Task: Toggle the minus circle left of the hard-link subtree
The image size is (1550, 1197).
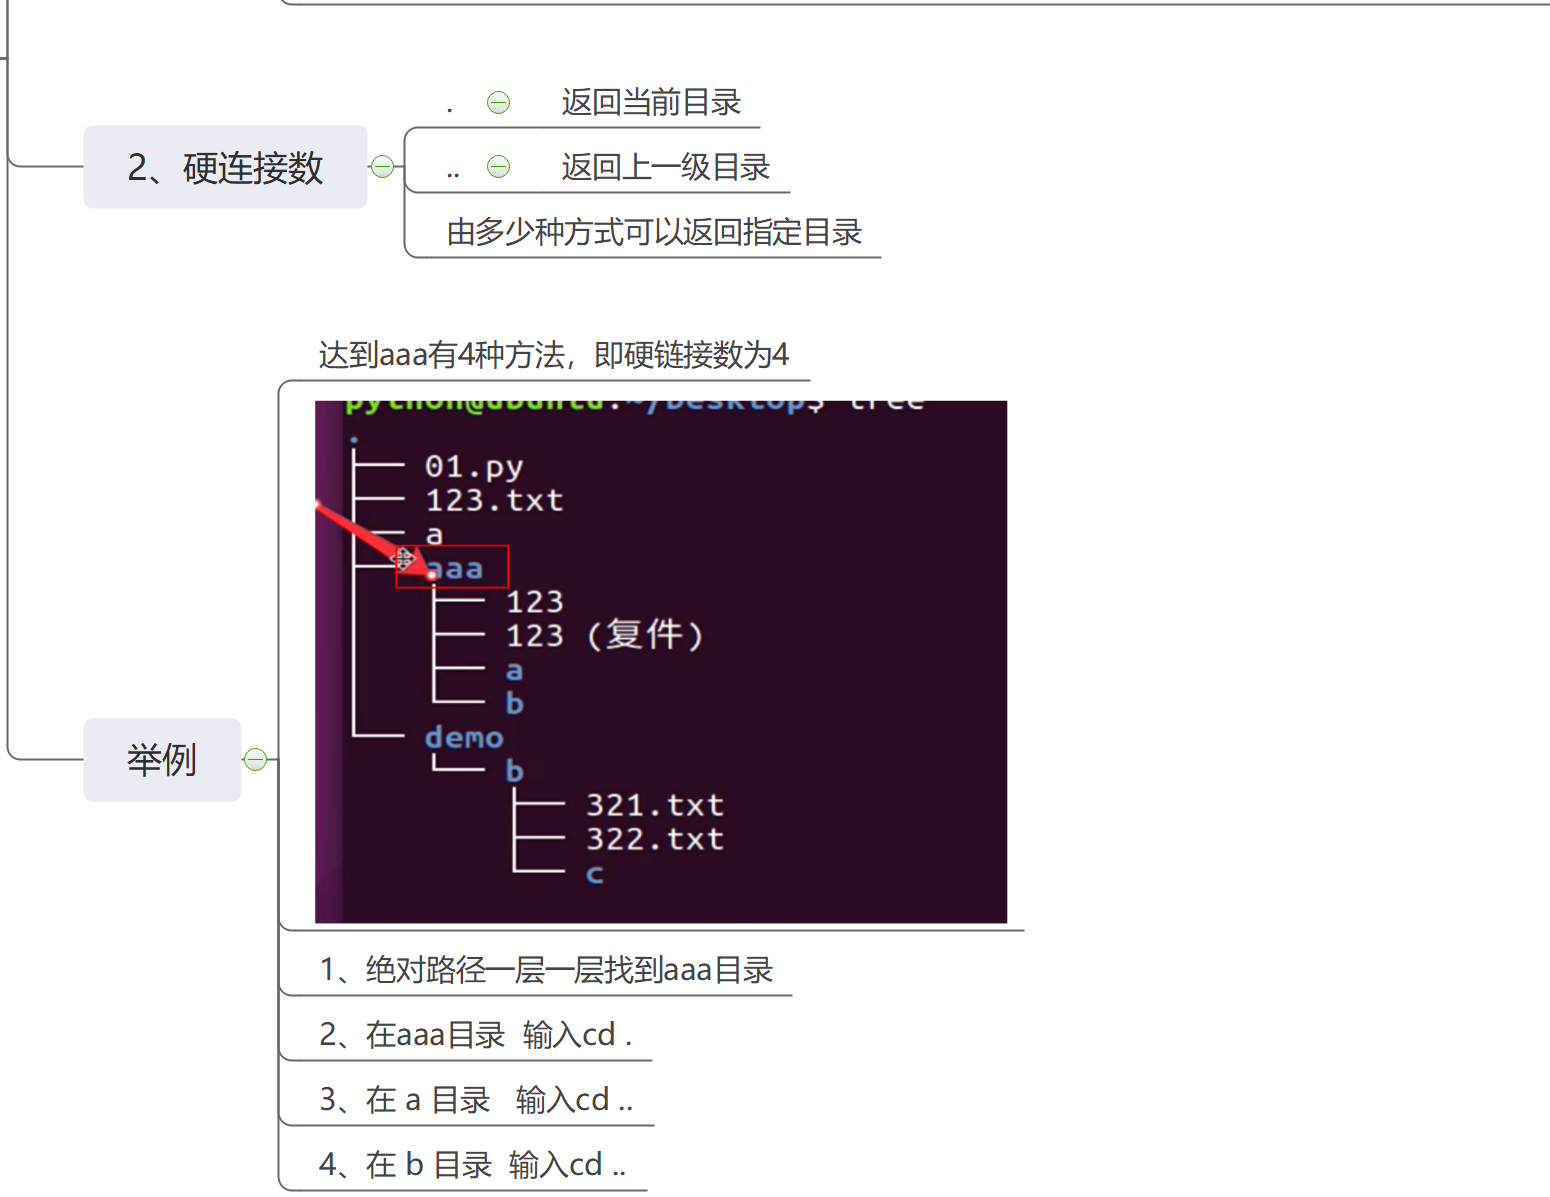Action: (383, 167)
